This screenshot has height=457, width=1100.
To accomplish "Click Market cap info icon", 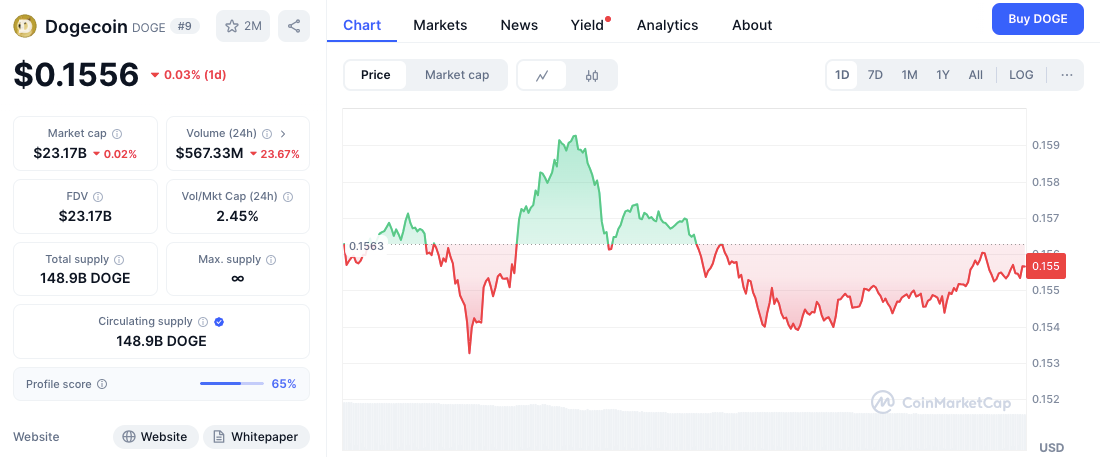I will pyautogui.click(x=117, y=133).
